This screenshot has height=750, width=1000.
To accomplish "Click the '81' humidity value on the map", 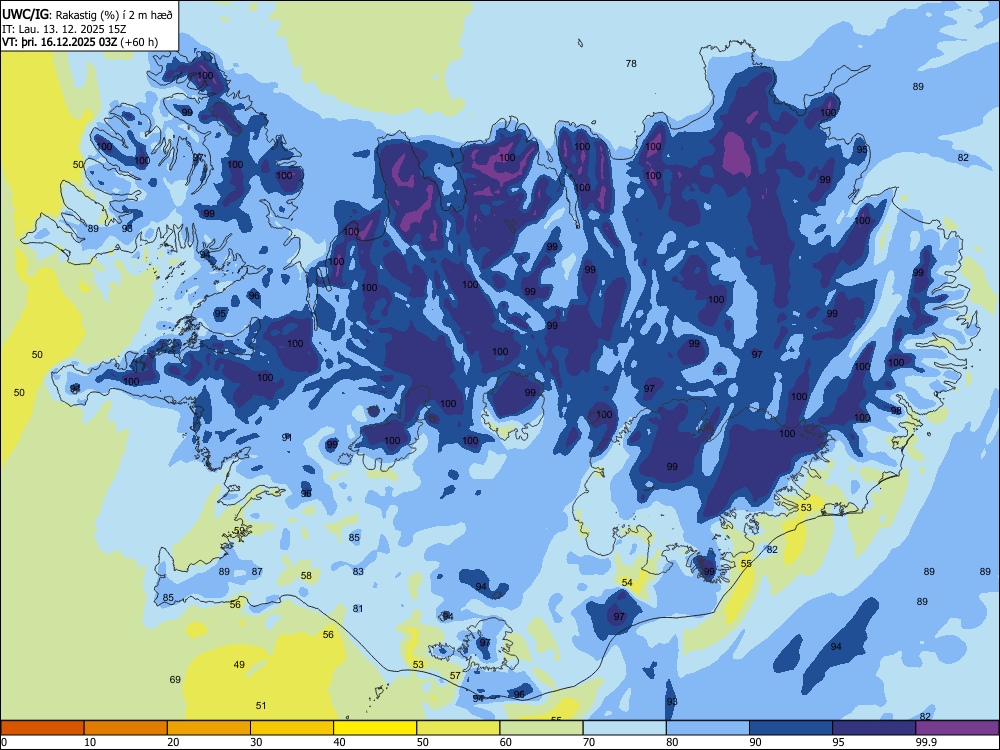I will [x=358, y=608].
